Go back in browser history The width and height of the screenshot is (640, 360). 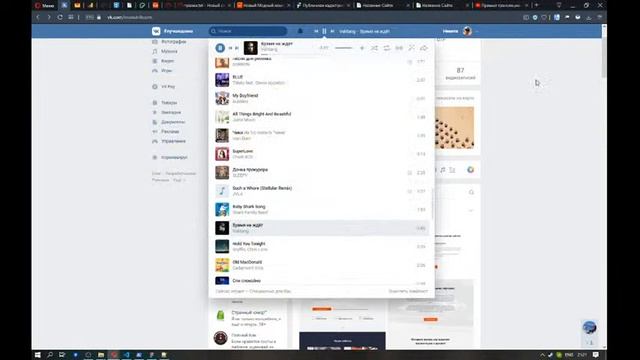(38, 17)
